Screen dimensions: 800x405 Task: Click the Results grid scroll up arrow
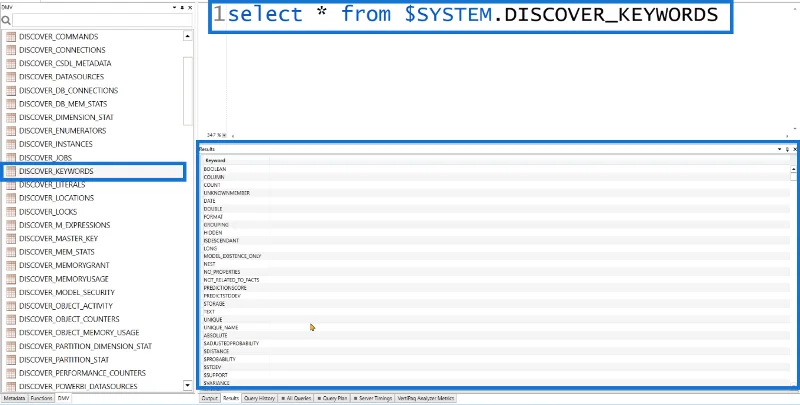coord(793,169)
